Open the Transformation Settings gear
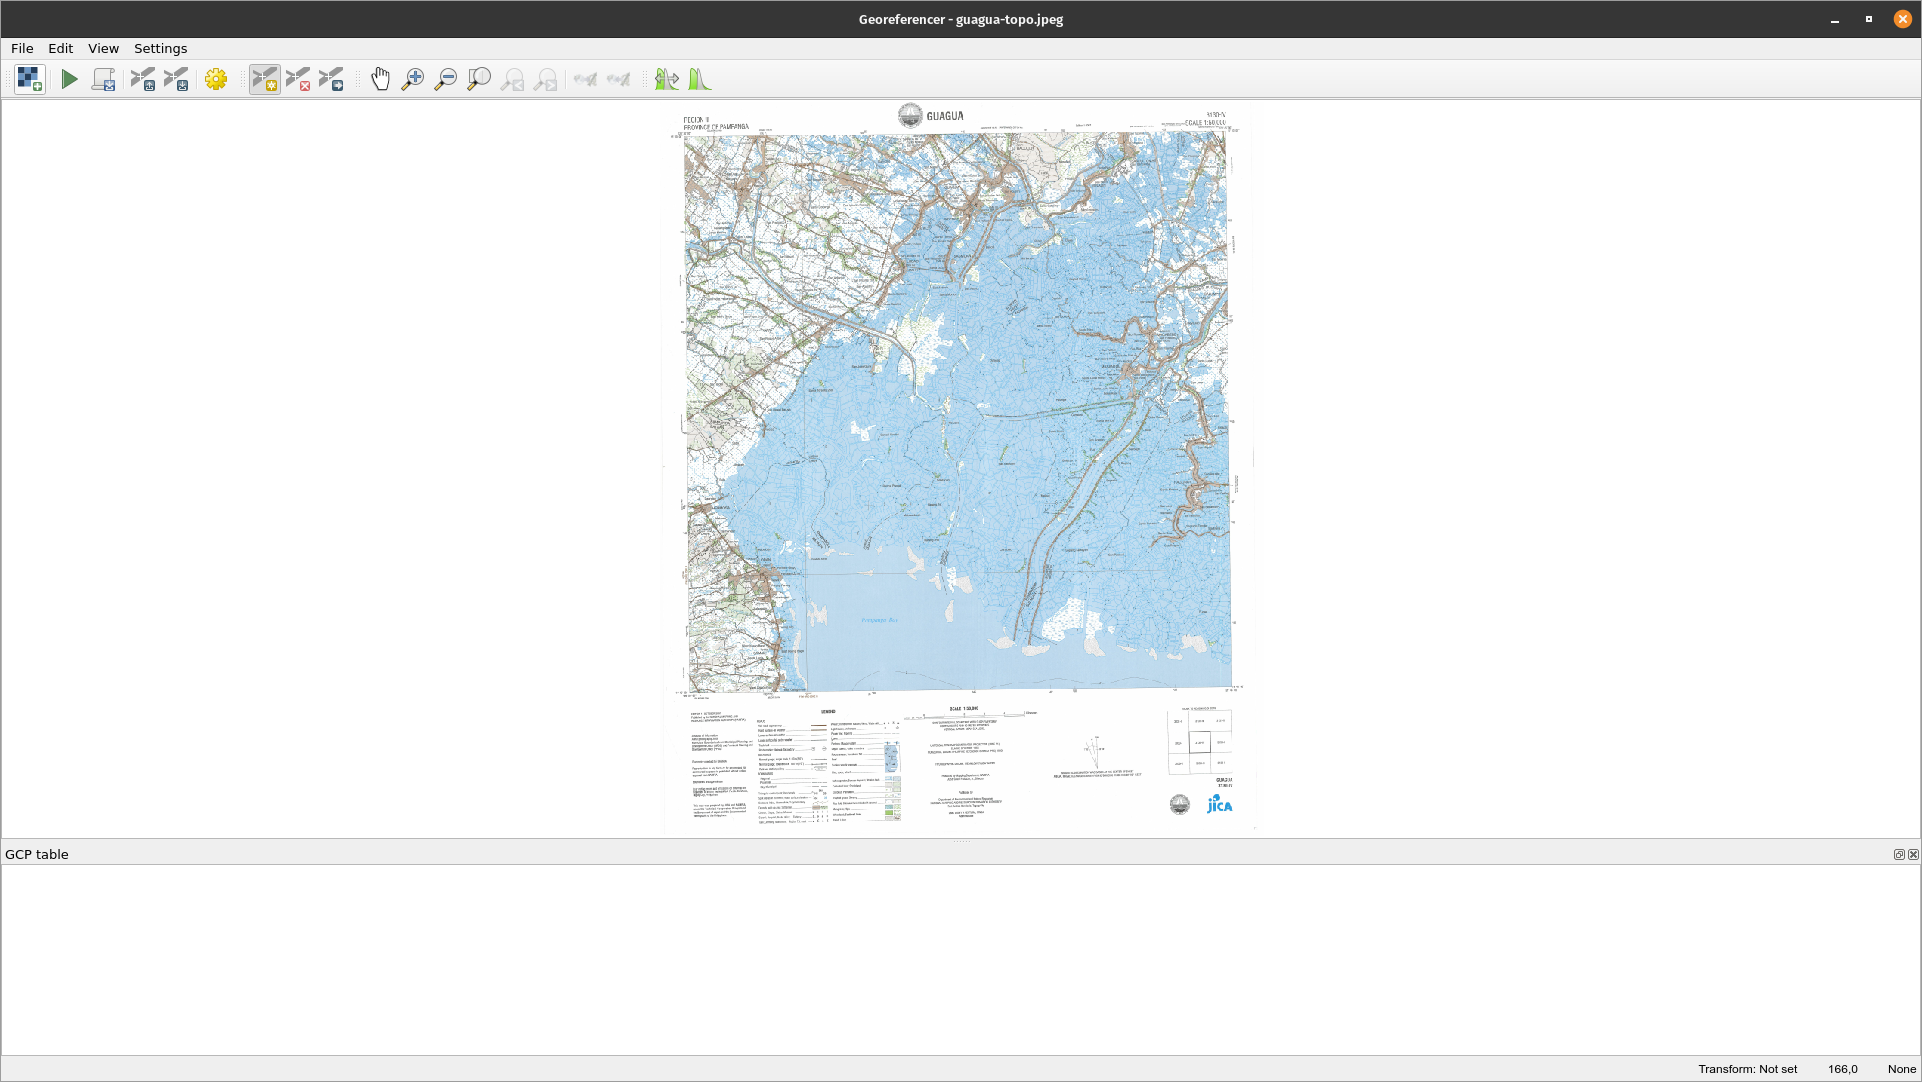Screen dimensions: 1922x1082 pyautogui.click(x=216, y=78)
